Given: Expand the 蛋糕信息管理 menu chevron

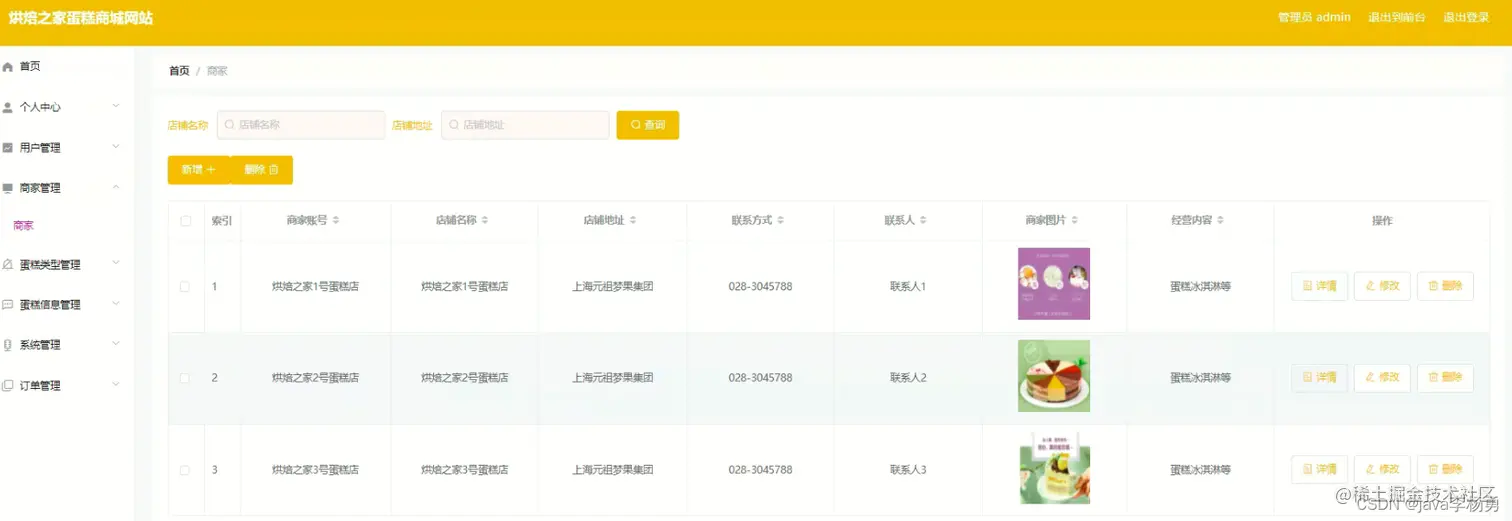Looking at the screenshot, I should (x=116, y=304).
